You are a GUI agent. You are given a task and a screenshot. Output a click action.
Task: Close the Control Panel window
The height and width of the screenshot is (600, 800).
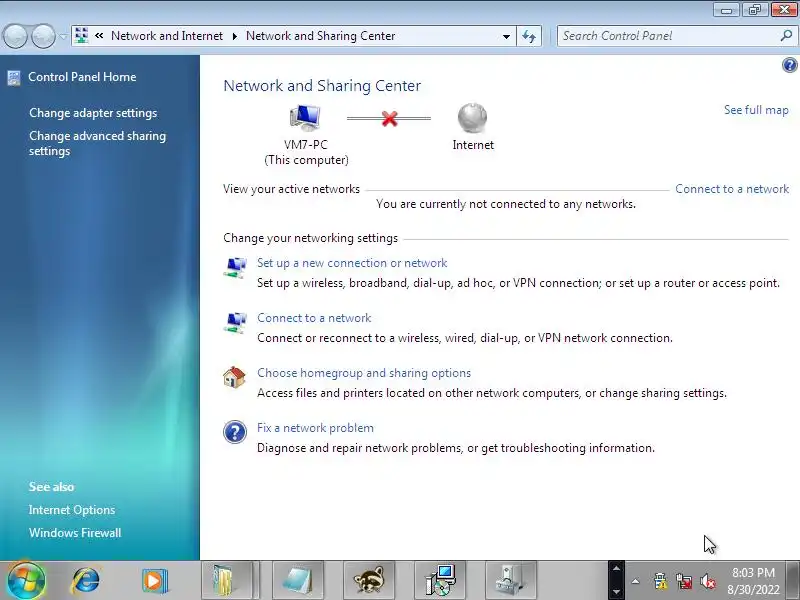(785, 10)
